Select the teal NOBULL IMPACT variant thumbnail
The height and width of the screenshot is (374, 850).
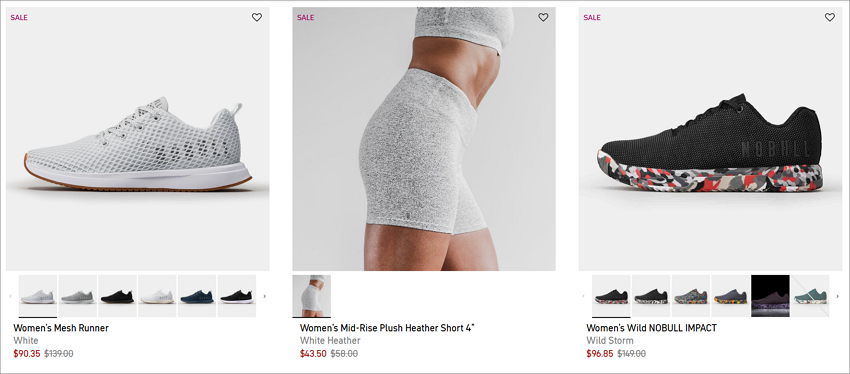pyautogui.click(x=810, y=296)
